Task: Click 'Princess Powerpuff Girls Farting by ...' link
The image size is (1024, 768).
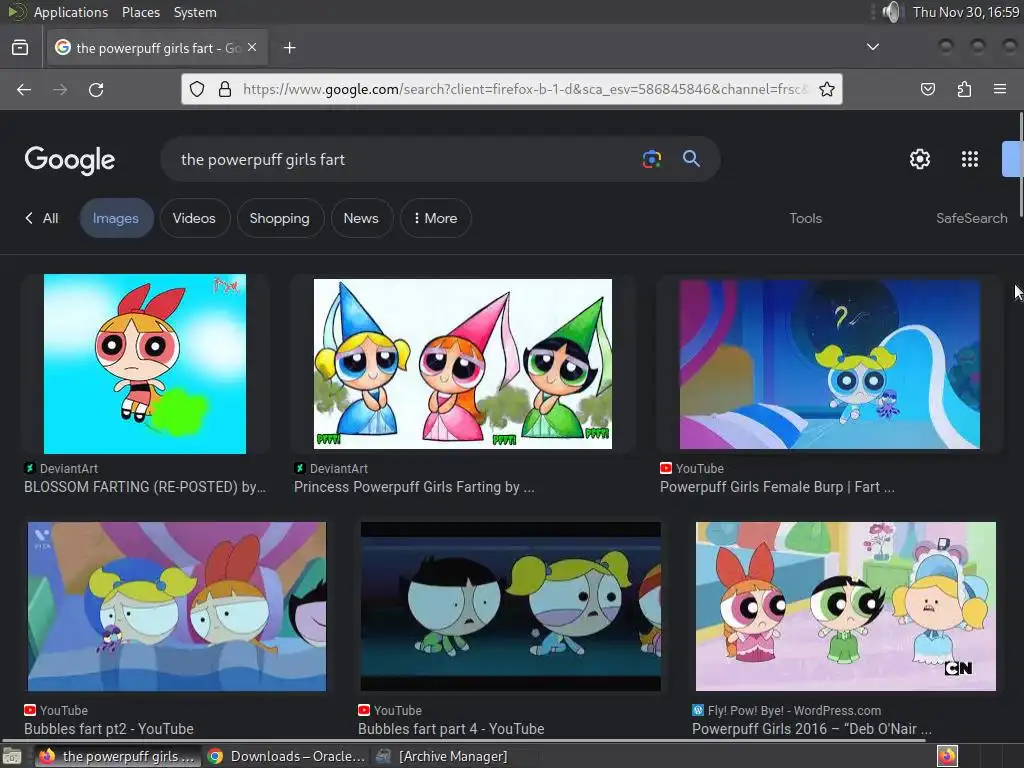Action: click(414, 487)
